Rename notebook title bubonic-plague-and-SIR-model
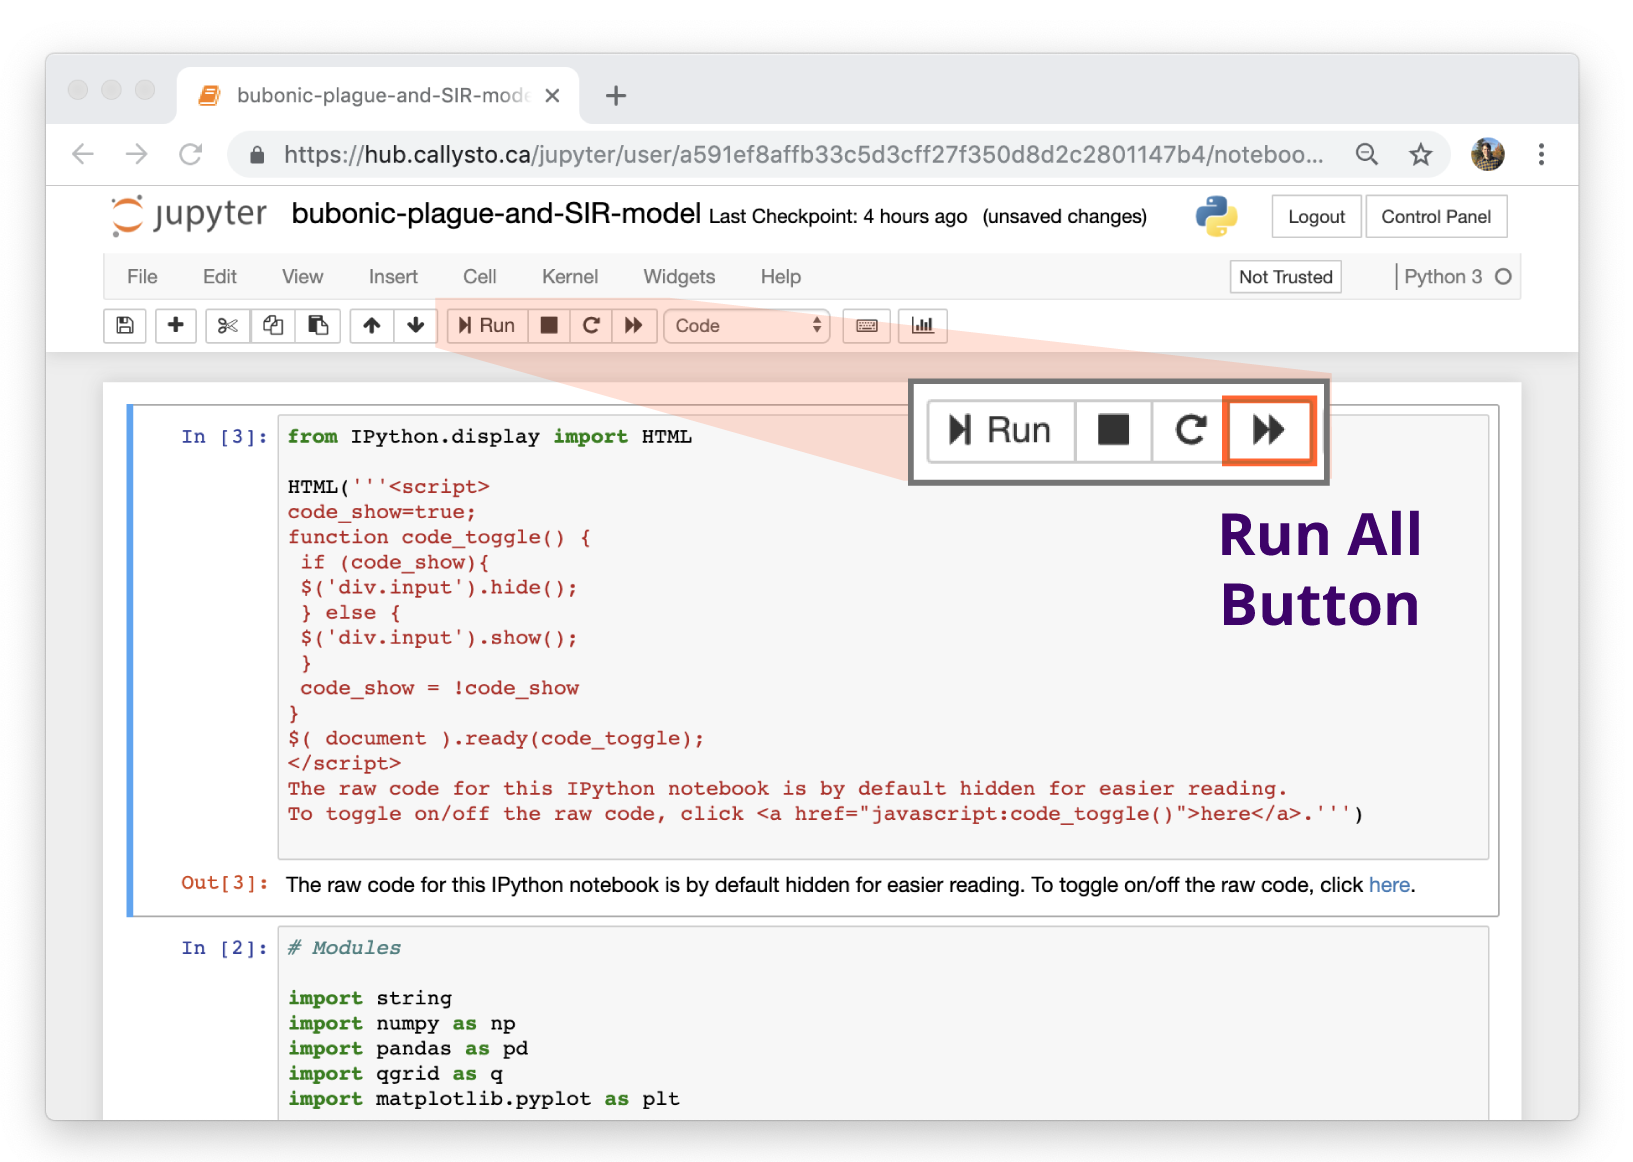 pos(496,214)
